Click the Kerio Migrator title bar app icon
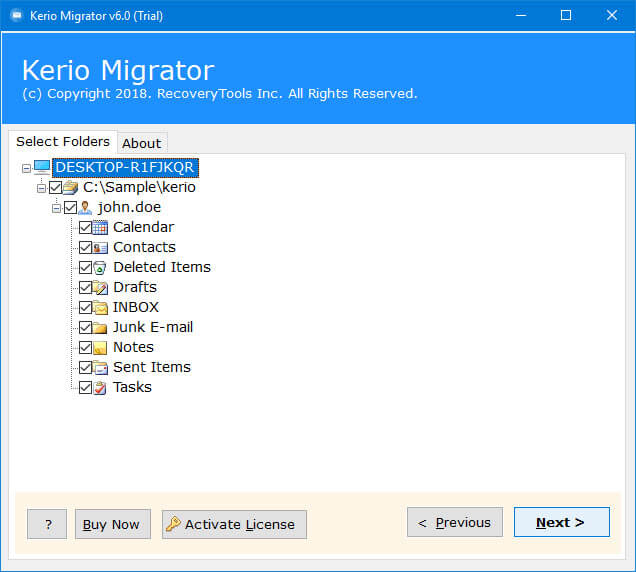636x572 pixels. [17, 16]
